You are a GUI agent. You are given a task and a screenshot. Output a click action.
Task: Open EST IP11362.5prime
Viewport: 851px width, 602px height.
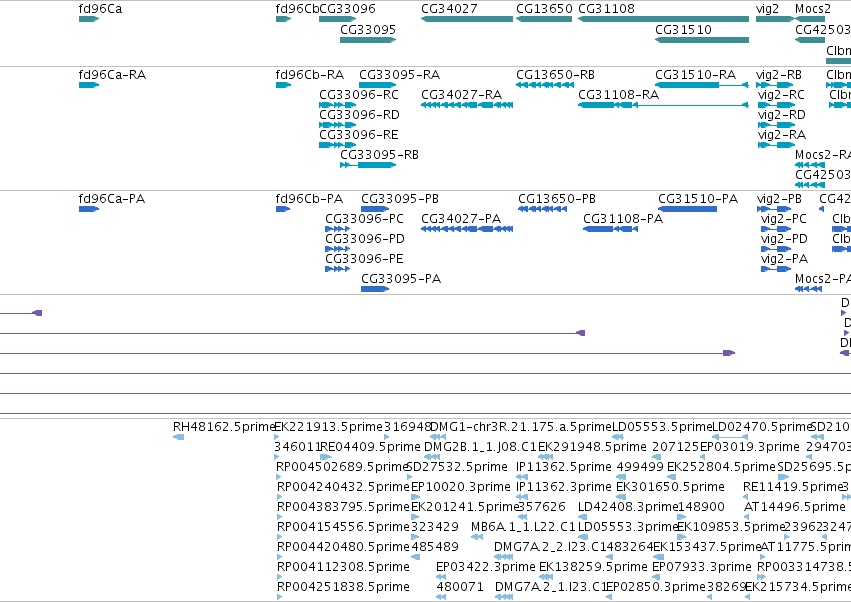tap(521, 477)
